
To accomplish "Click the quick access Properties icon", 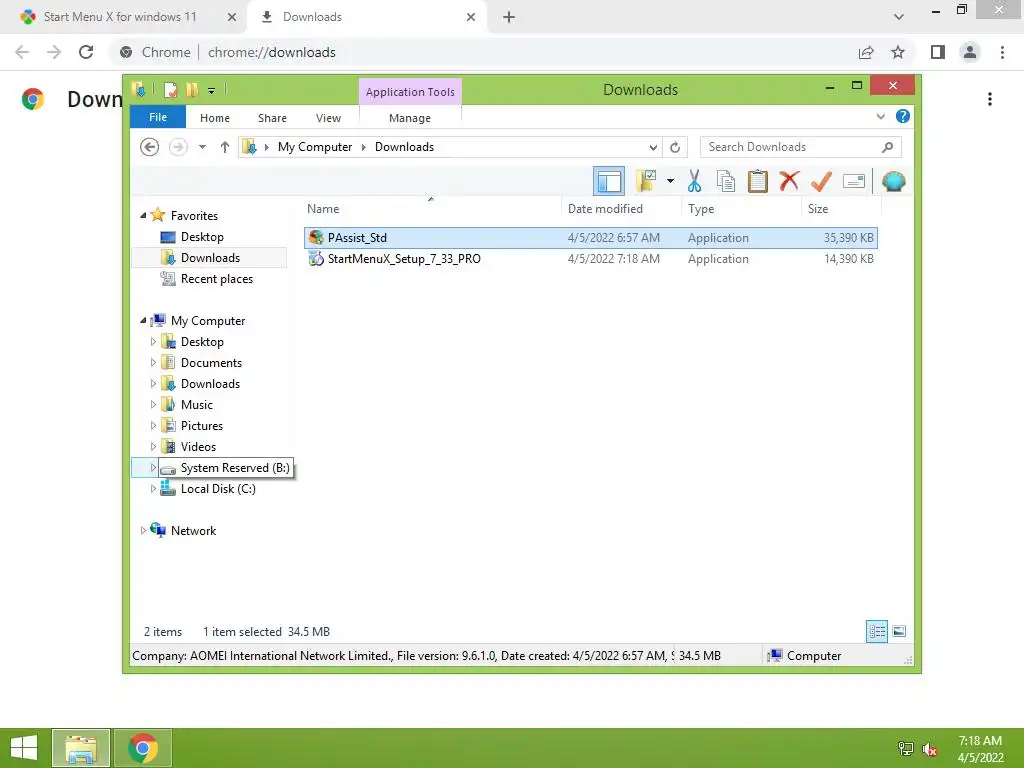I will tap(170, 90).
